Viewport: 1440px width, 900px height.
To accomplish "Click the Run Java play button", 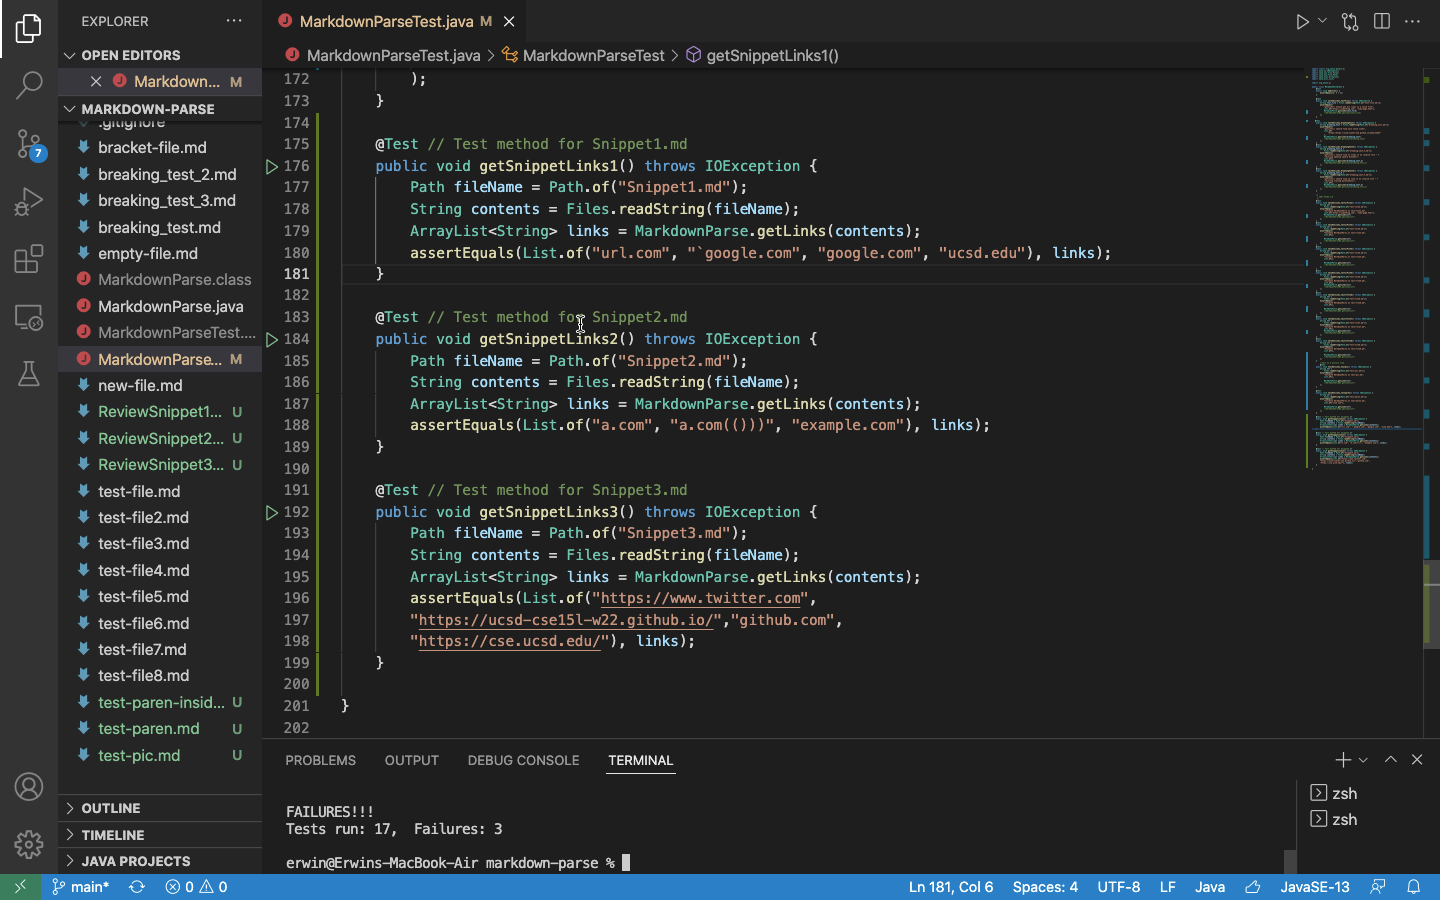I will click(x=1302, y=21).
